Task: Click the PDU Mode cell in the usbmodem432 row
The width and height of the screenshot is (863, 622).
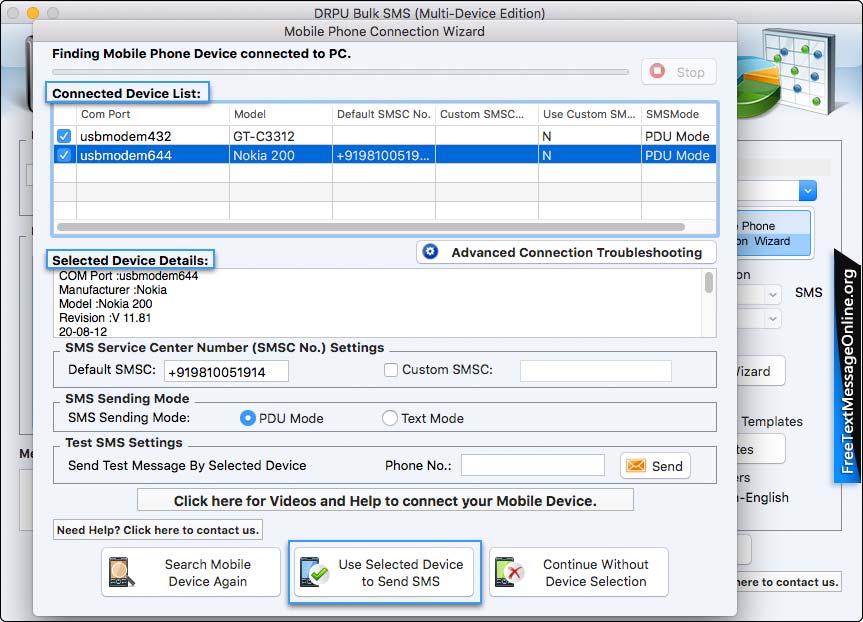Action: click(x=679, y=136)
